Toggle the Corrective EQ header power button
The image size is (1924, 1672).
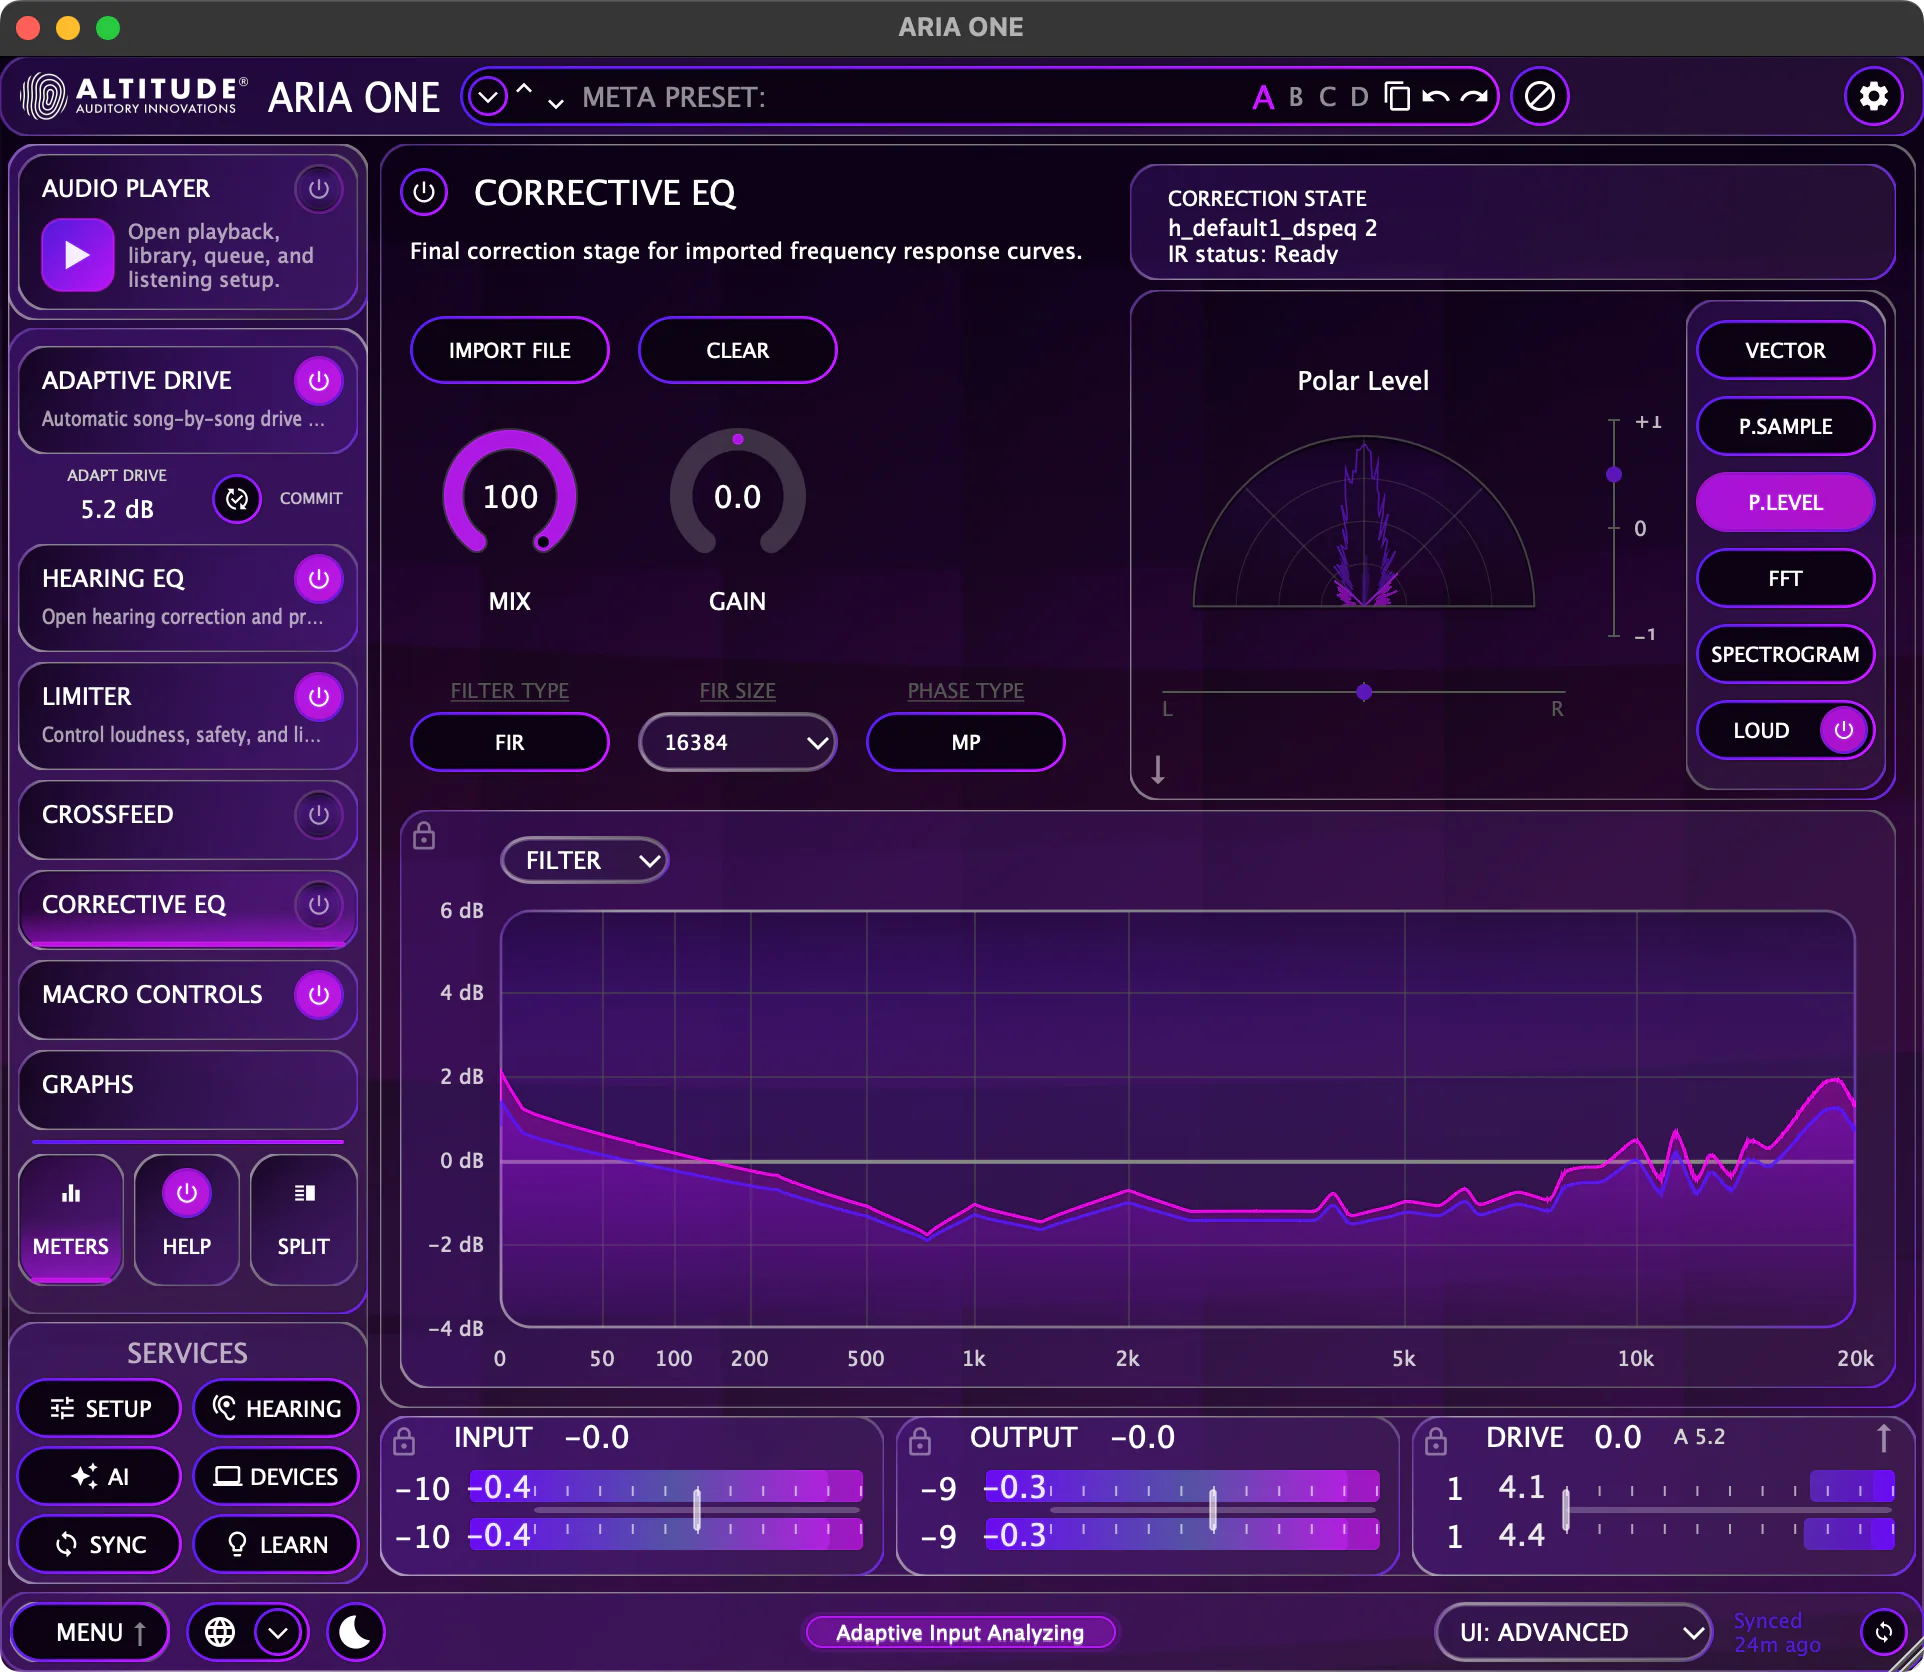424,192
